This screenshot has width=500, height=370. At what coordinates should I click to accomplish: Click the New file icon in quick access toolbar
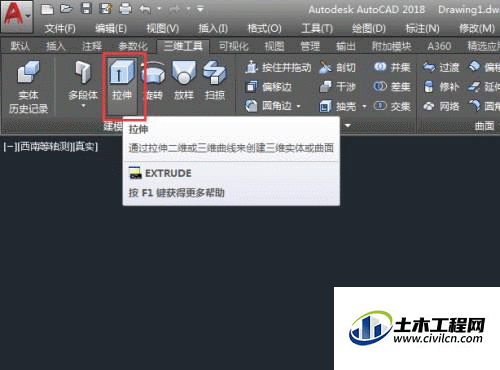pyautogui.click(x=47, y=9)
